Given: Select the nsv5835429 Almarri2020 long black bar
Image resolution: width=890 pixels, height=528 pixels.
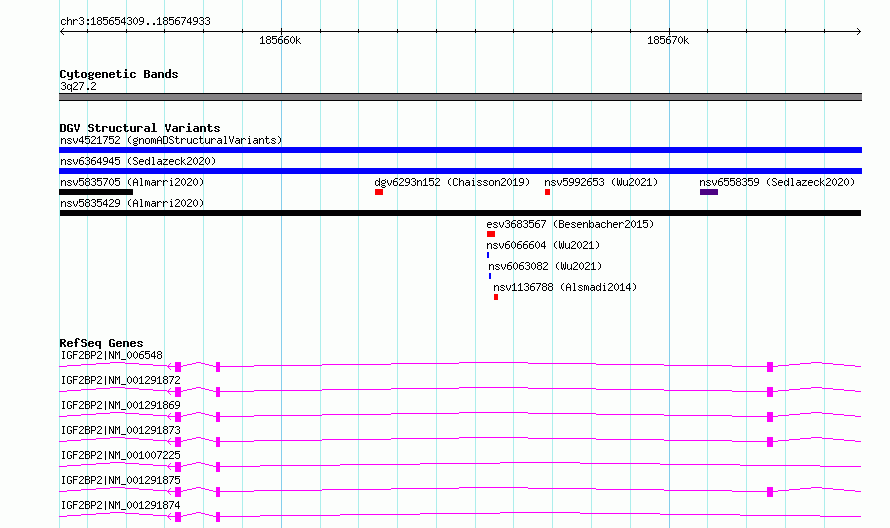Looking at the screenshot, I should click(460, 213).
